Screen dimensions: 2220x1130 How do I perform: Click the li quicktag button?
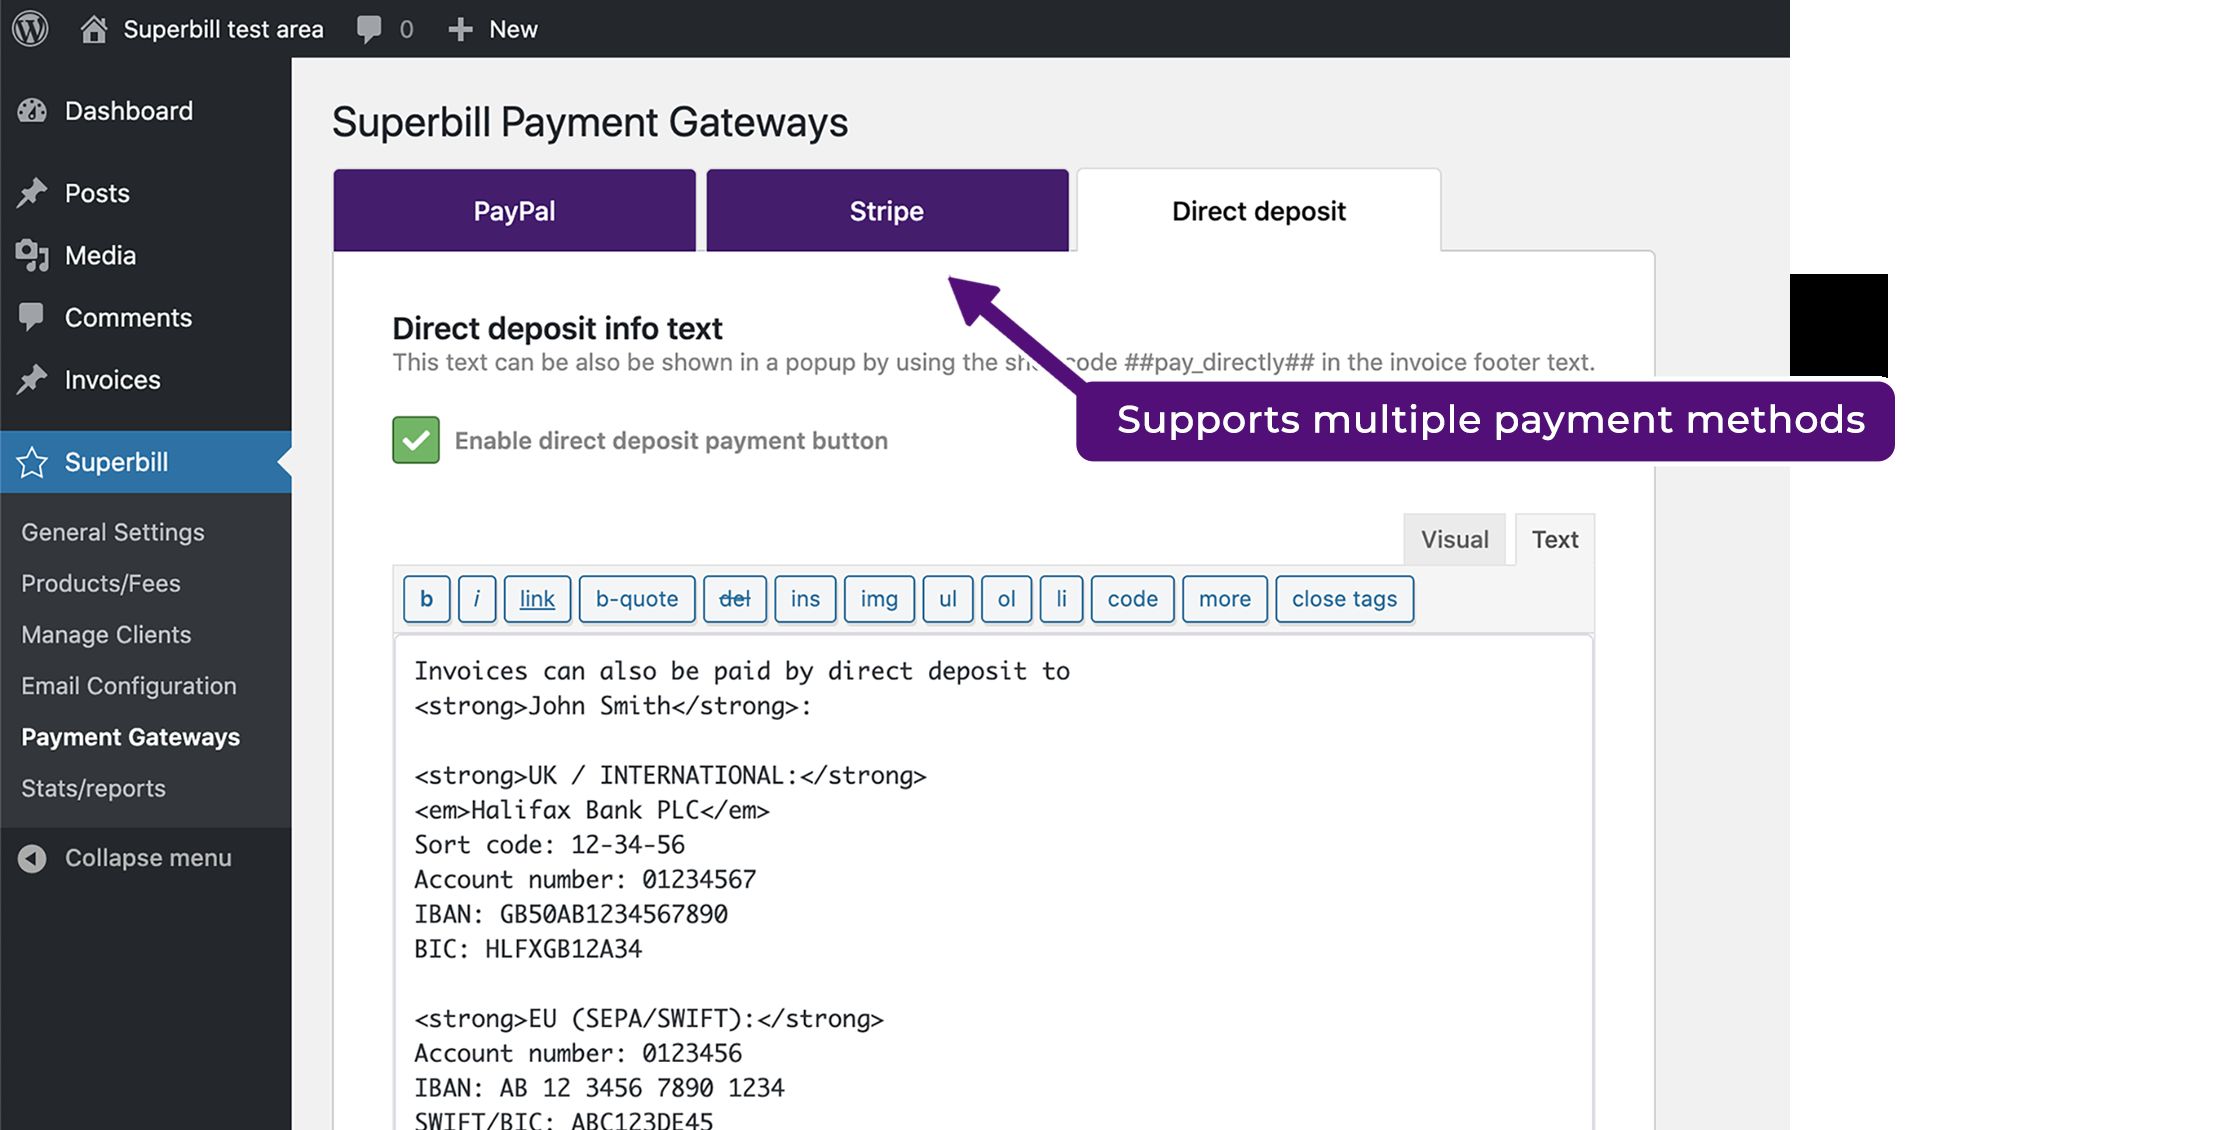[x=1061, y=599]
